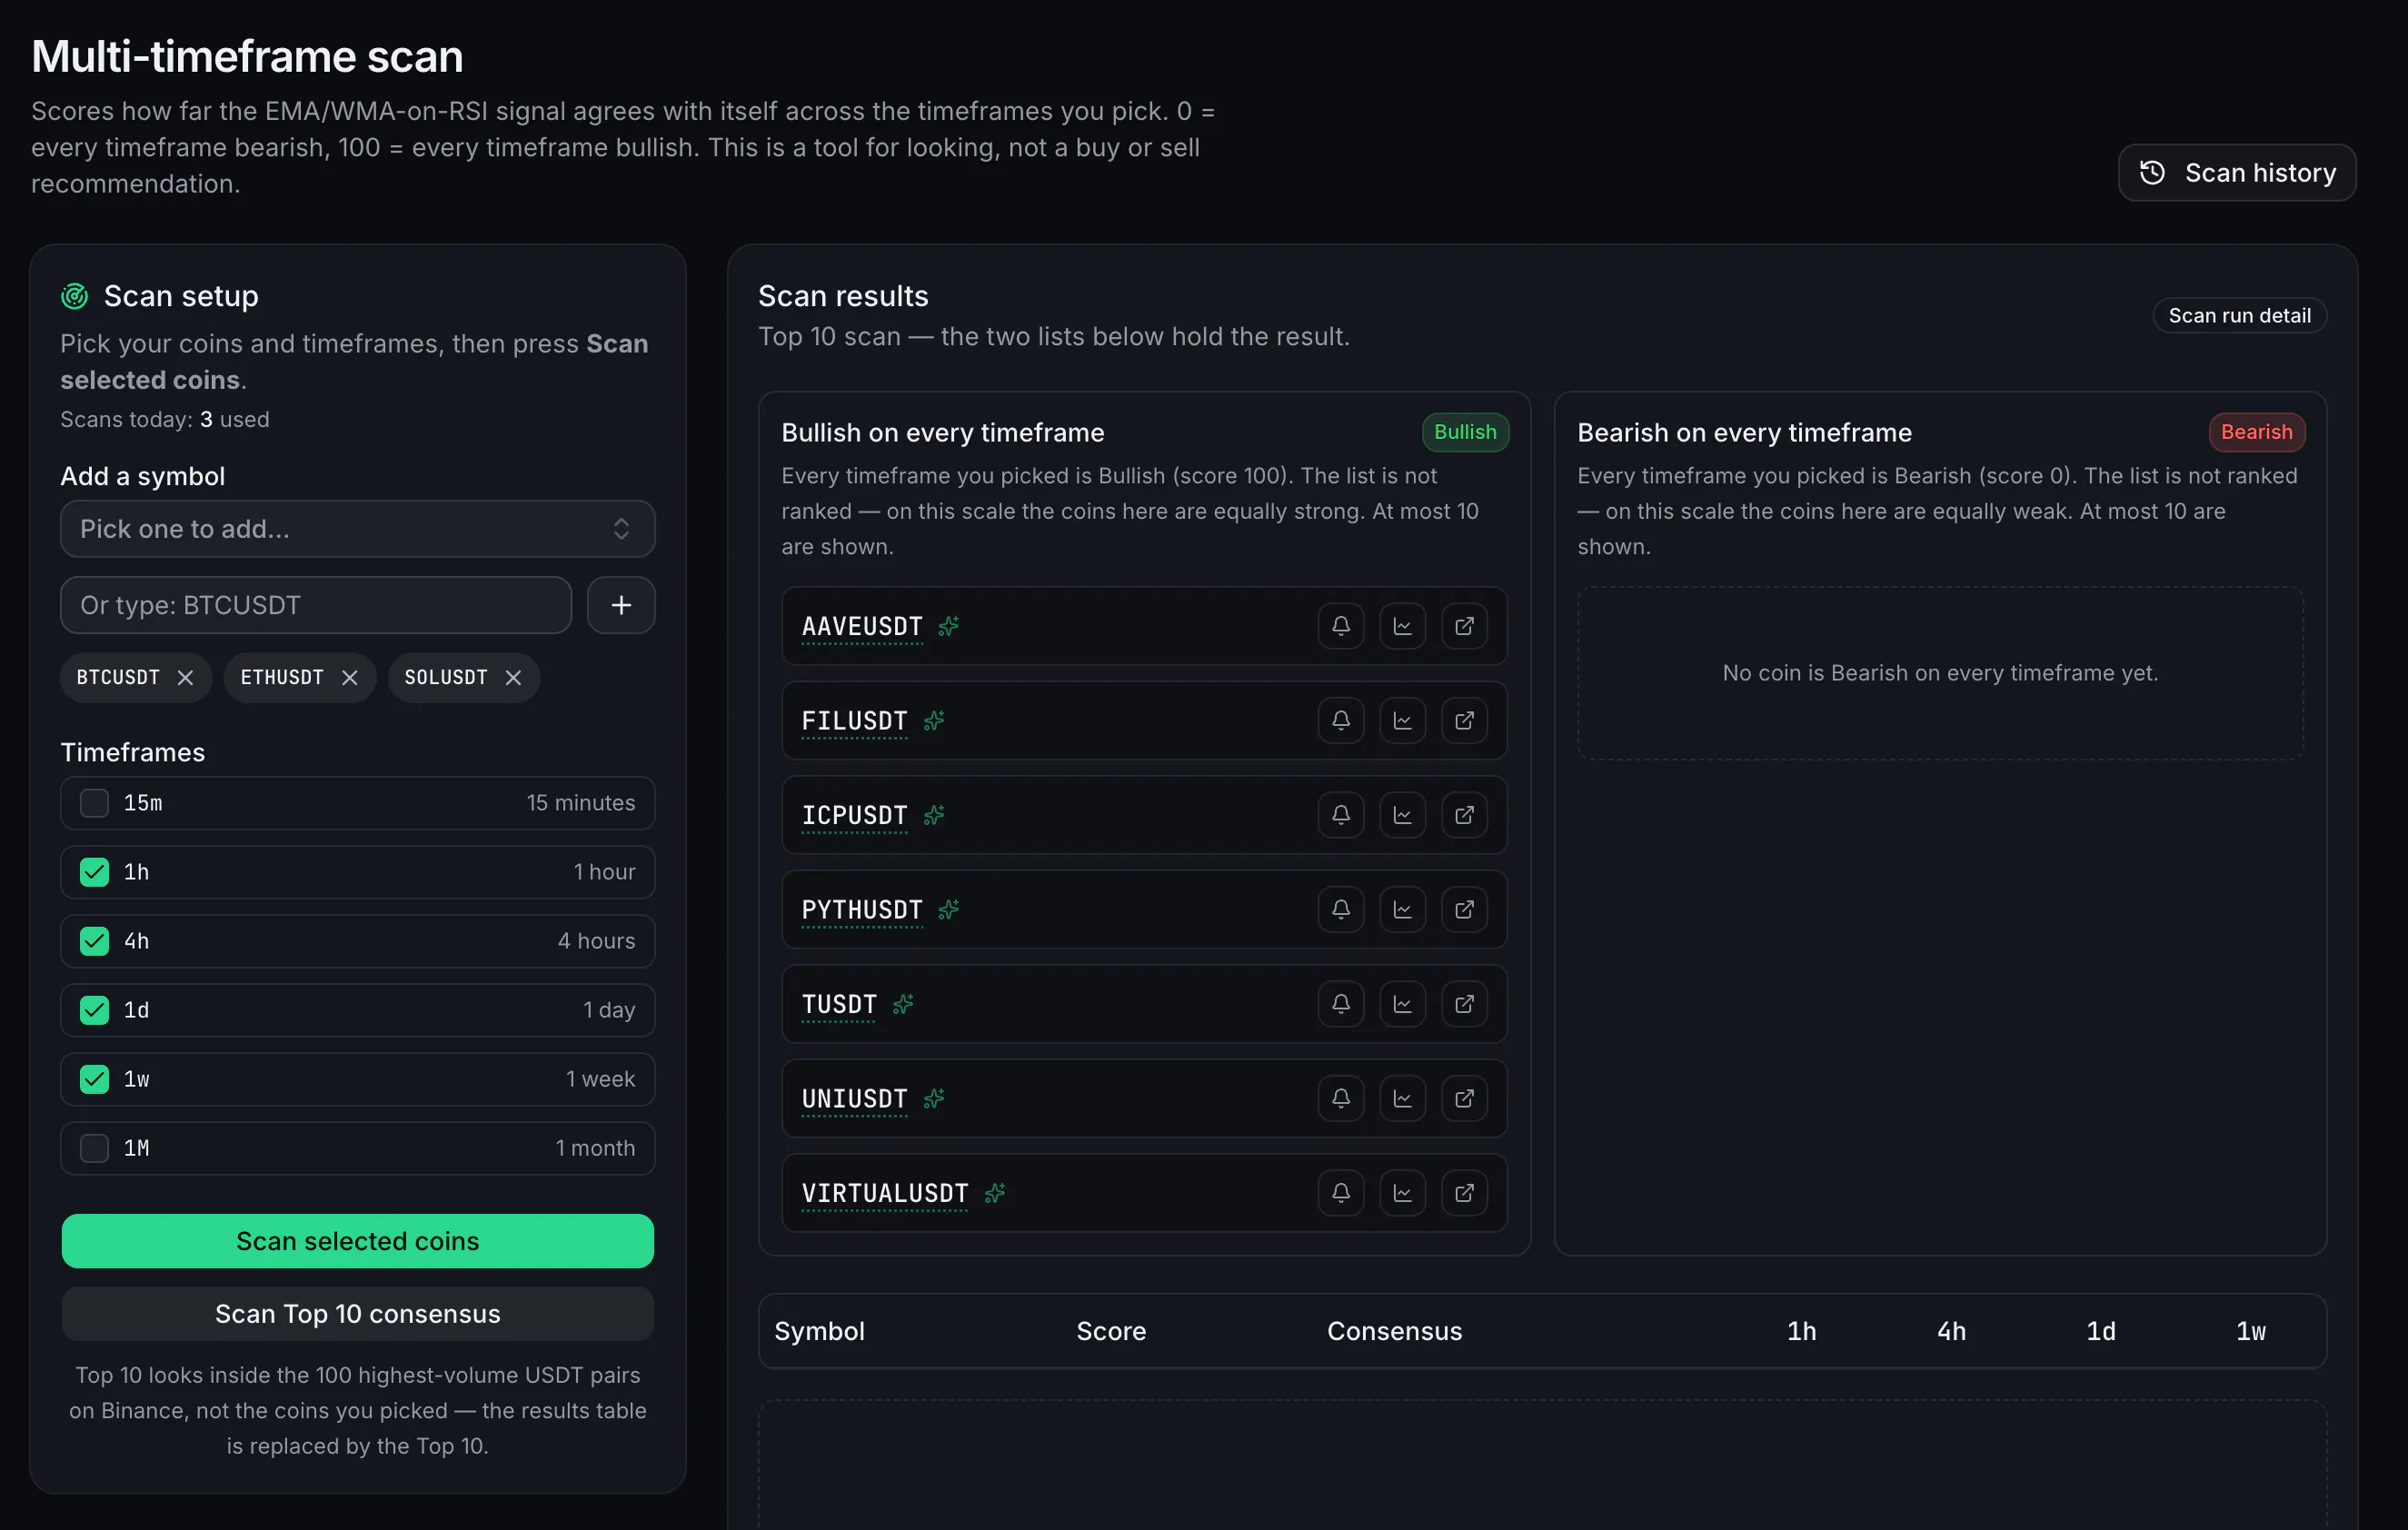Uncheck the 4h timeframe
The width and height of the screenshot is (2408, 1530).
(94, 941)
